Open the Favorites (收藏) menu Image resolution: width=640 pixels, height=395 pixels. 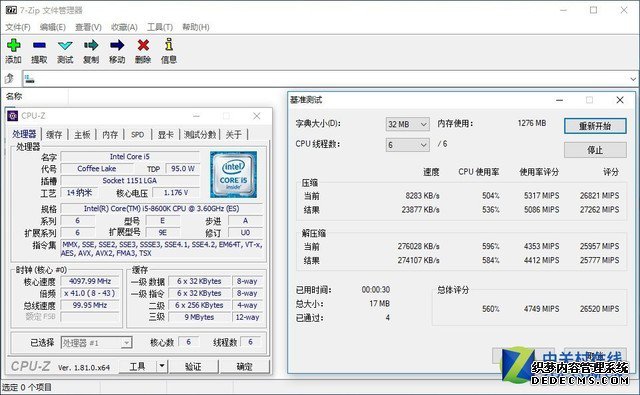click(124, 27)
